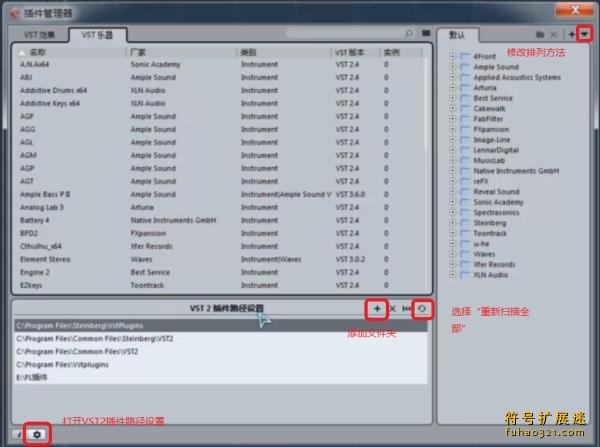Click the Spectrasonics folder icon
Image resolution: width=600 pixels, height=447 pixels.
[x=465, y=212]
